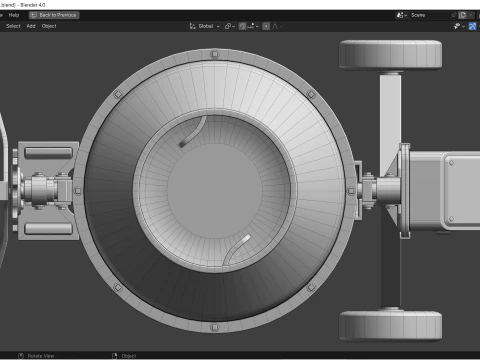Viewport: 480px width, 360px height.
Task: Click the Rotate View status bar entry
Action: click(36, 356)
